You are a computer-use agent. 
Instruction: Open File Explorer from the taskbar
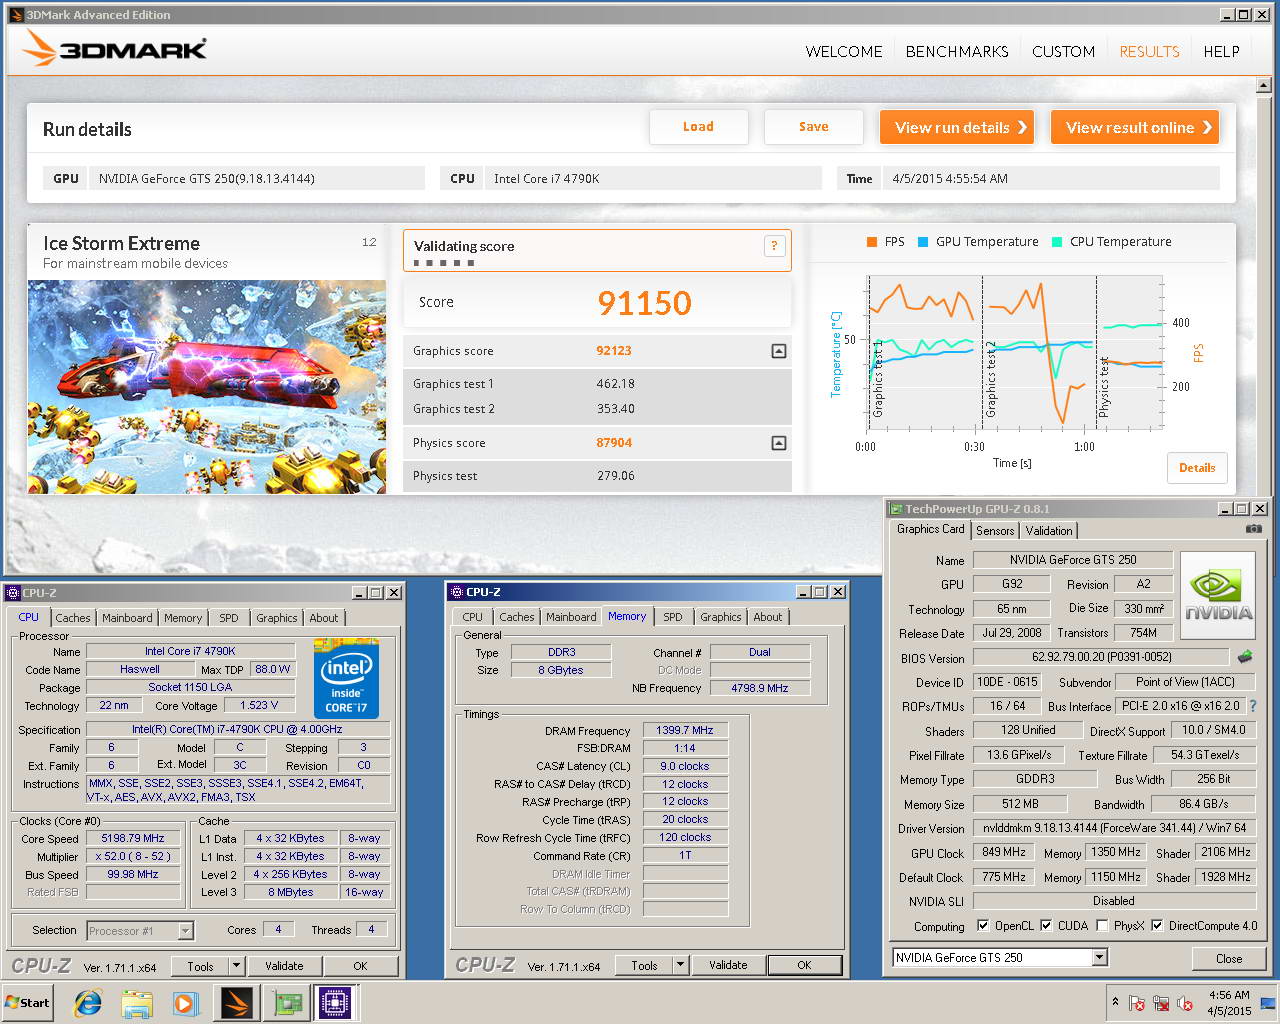tap(137, 1002)
